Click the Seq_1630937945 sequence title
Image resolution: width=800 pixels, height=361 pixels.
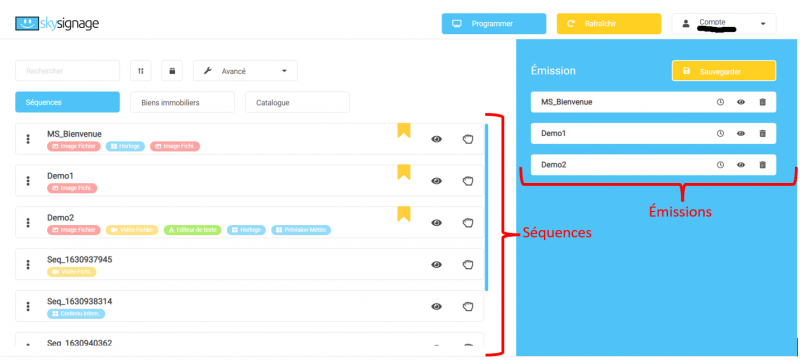(80, 260)
